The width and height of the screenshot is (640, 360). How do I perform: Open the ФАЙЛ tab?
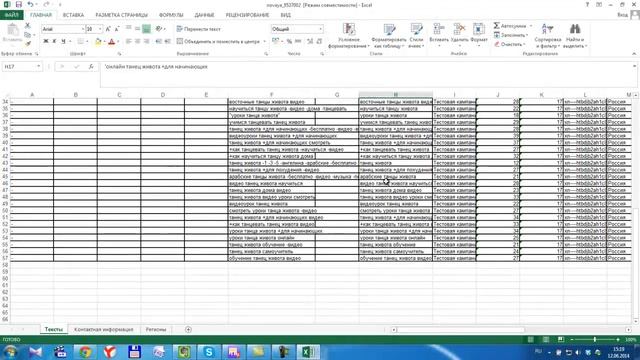[x=11, y=15]
